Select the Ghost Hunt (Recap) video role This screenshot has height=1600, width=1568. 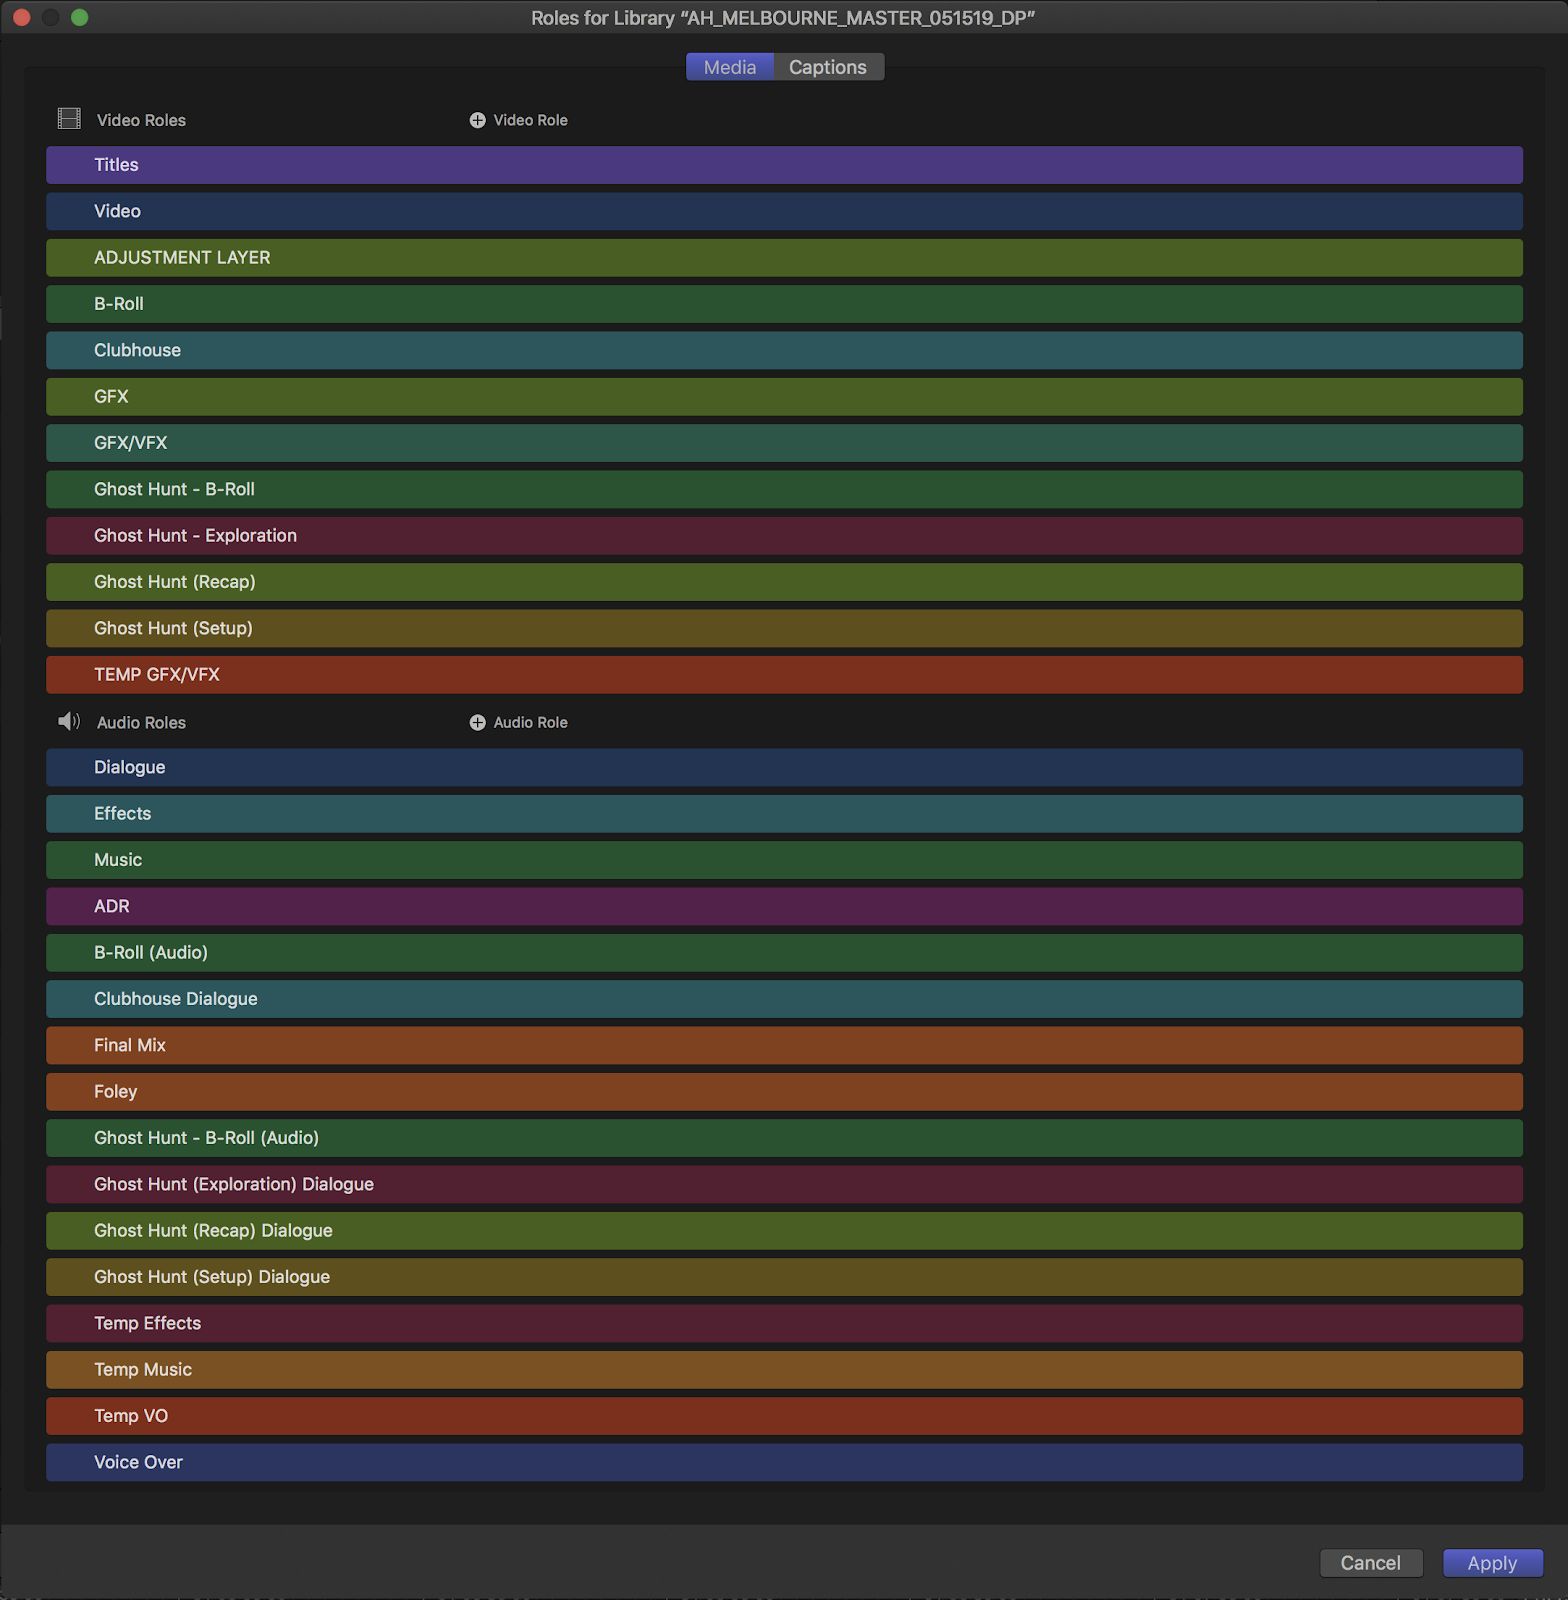click(x=784, y=582)
